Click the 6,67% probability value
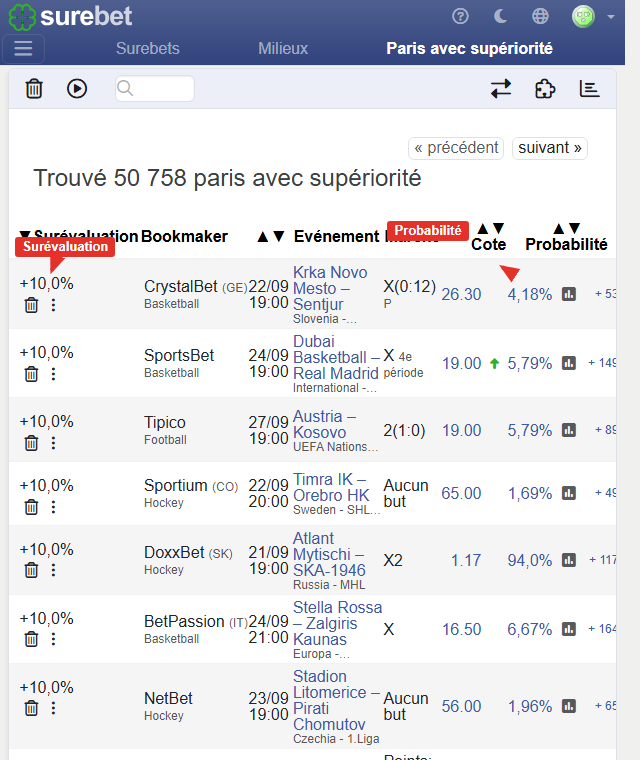 coord(530,630)
